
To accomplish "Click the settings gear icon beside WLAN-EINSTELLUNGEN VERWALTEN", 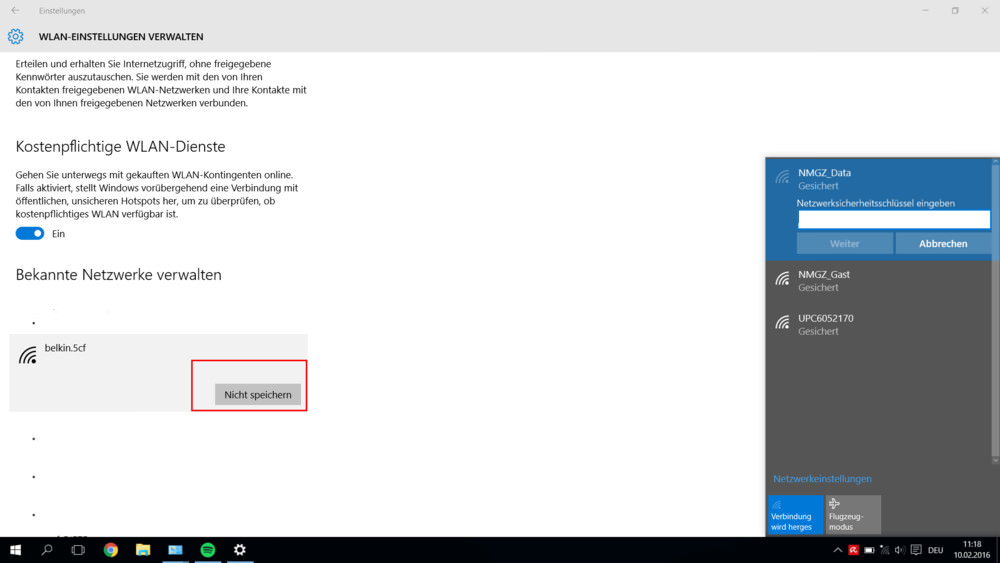I will point(16,36).
